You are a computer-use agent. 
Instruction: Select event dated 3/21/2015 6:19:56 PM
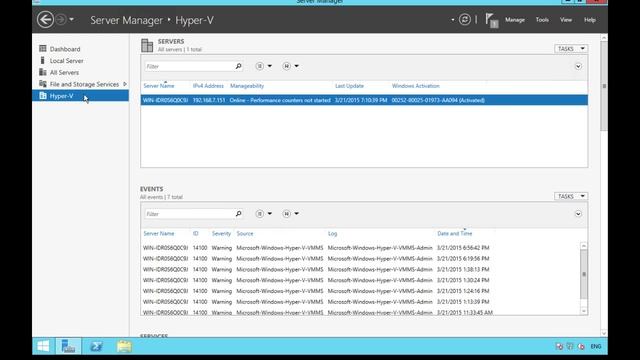tap(360, 259)
